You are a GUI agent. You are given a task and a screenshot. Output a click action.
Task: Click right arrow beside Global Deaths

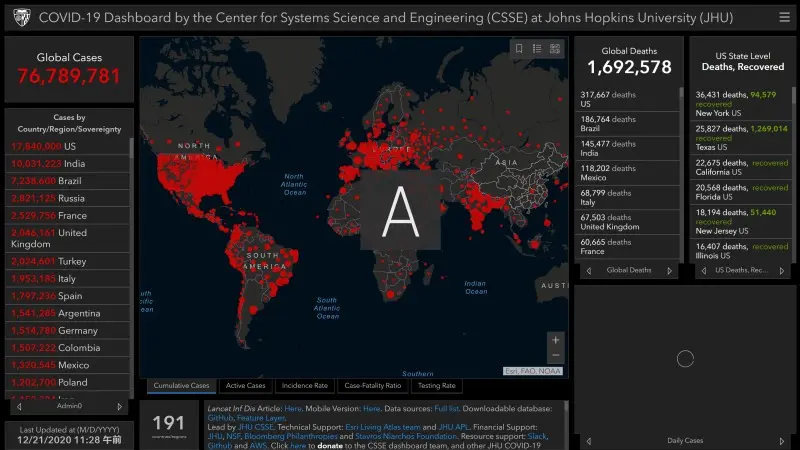click(x=669, y=271)
